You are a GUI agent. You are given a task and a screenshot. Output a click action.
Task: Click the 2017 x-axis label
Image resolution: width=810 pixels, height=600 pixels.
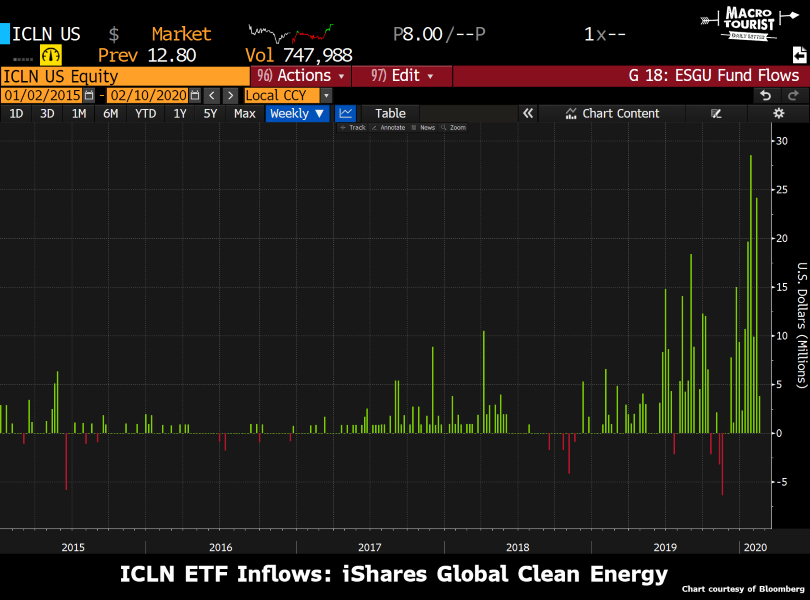coord(369,547)
